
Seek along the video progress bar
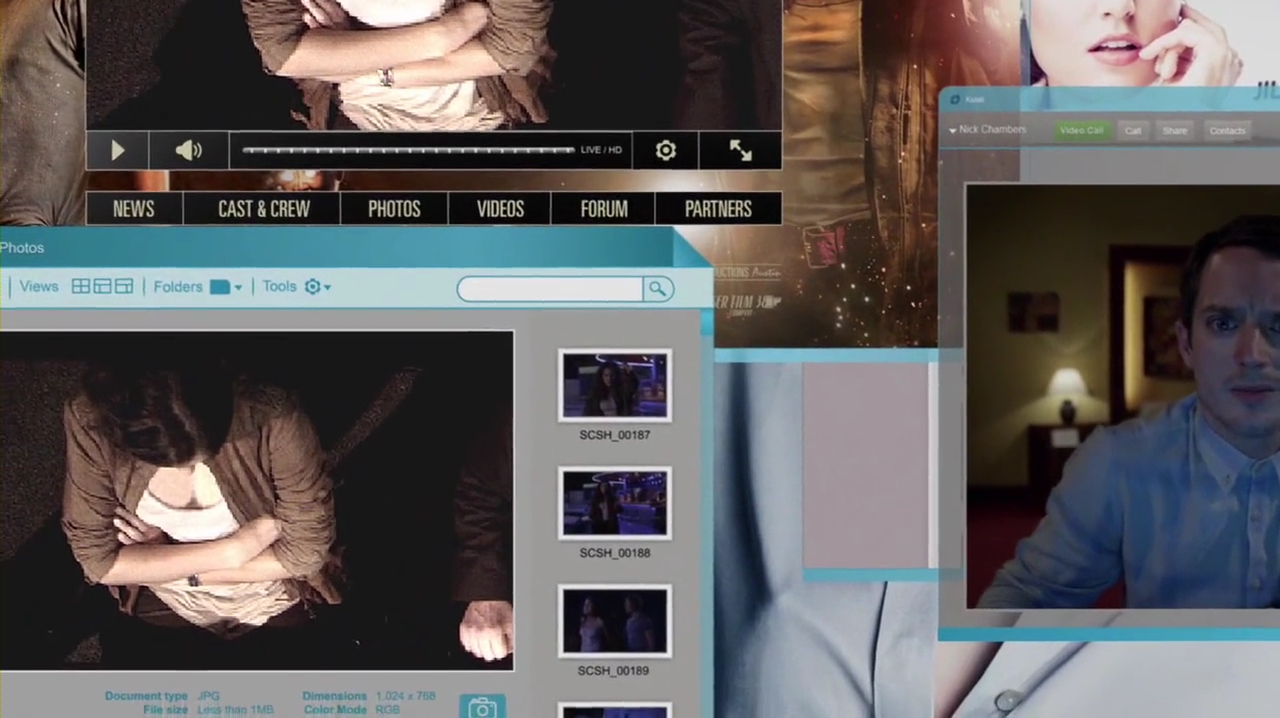[x=408, y=150]
